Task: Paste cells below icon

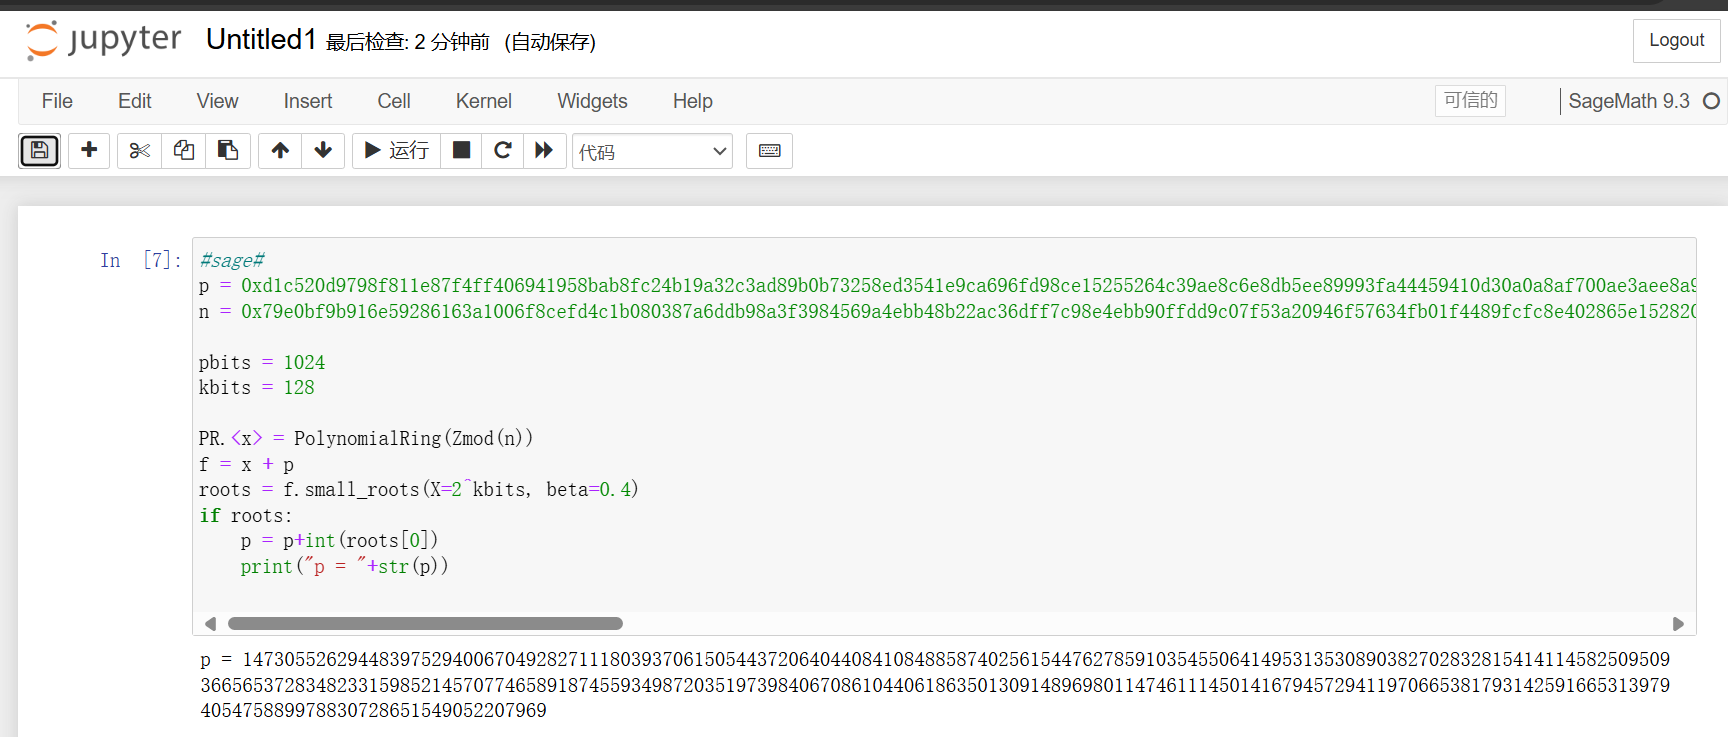Action: tap(228, 151)
